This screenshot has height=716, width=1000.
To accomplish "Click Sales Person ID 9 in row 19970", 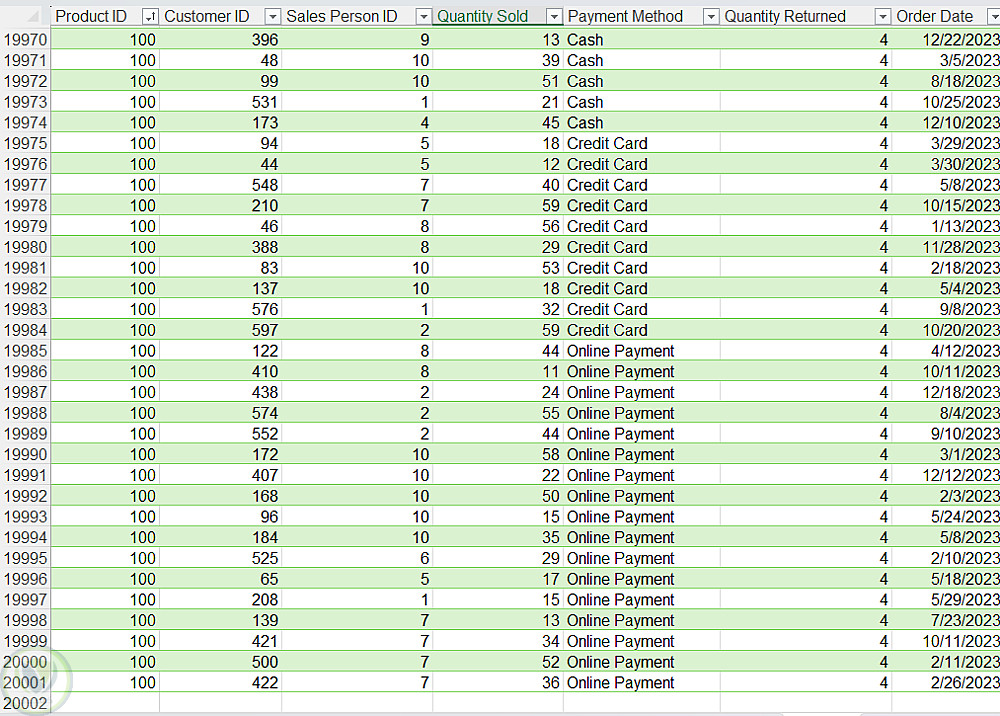I will click(357, 40).
